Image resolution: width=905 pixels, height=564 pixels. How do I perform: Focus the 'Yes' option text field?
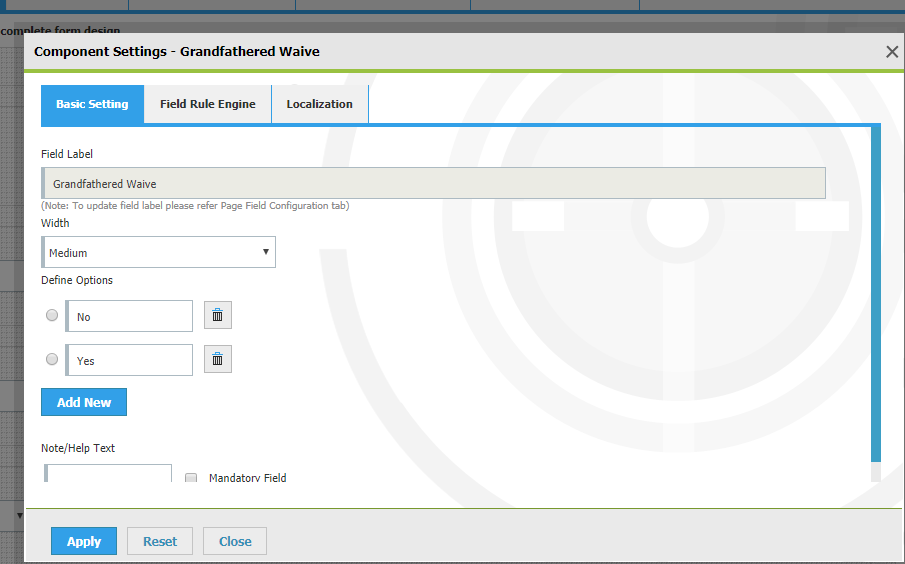(129, 360)
